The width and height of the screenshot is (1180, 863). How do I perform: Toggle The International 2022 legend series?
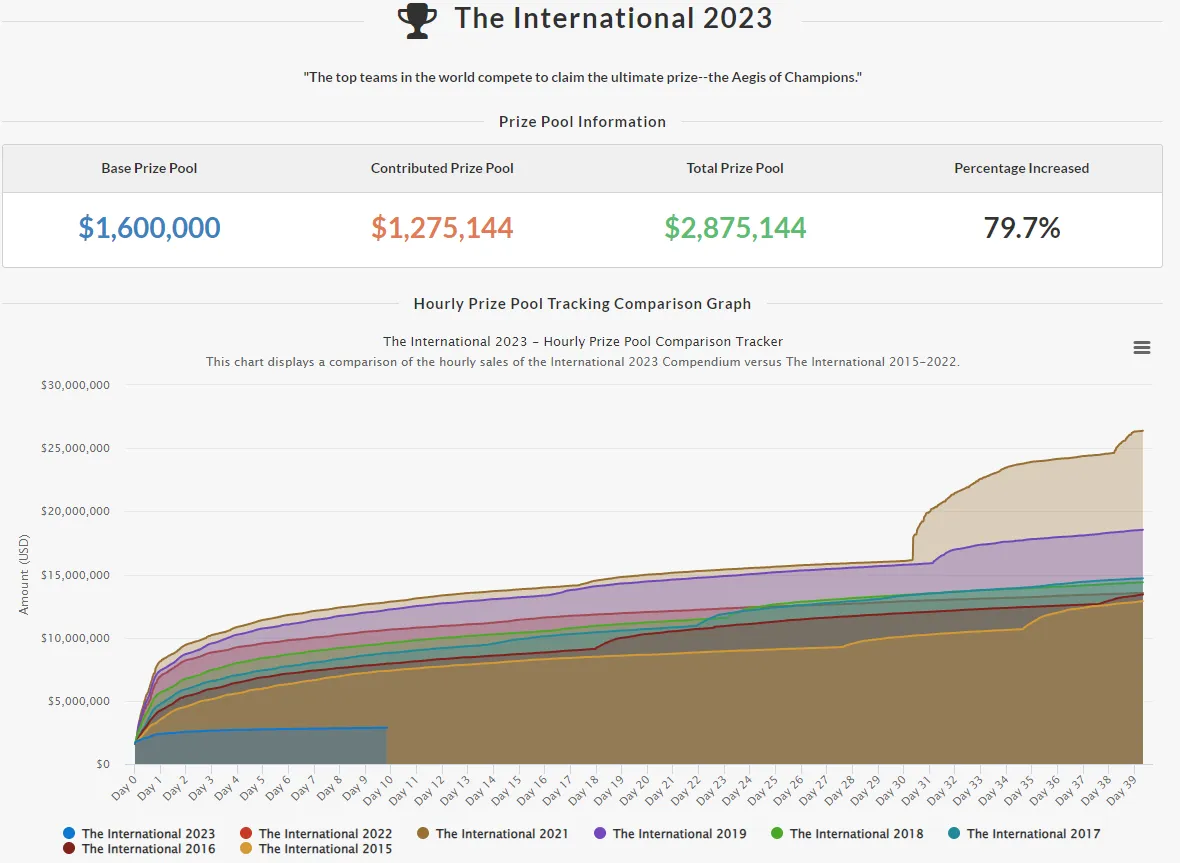point(316,834)
